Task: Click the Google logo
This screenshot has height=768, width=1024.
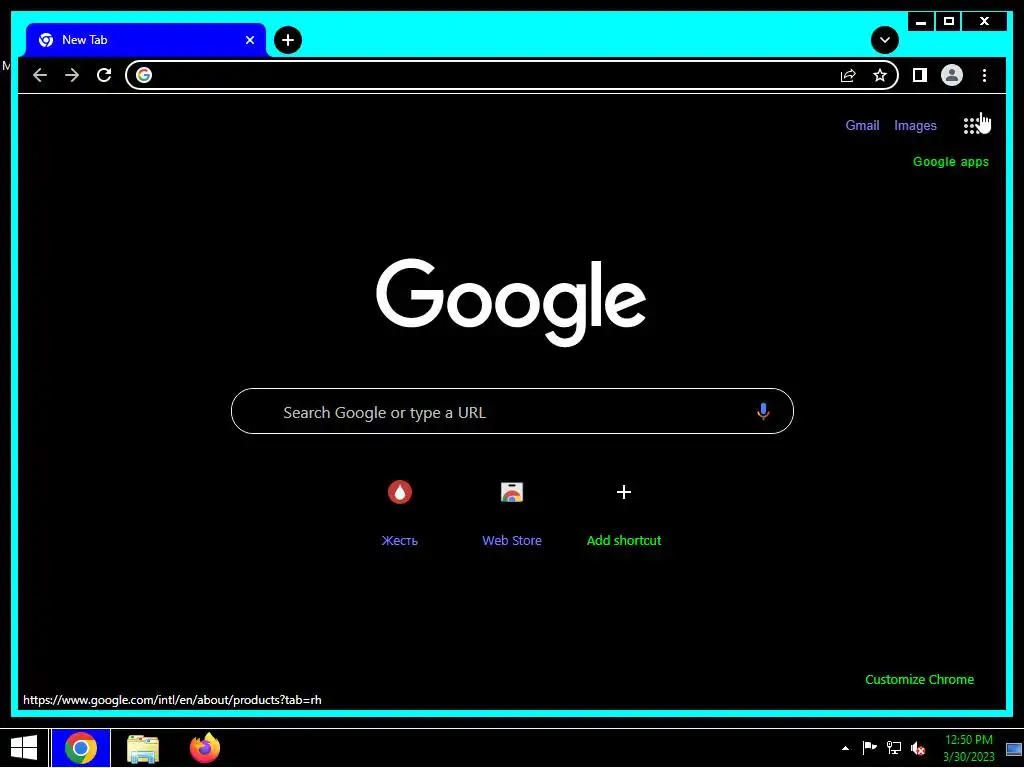Action: pos(511,302)
